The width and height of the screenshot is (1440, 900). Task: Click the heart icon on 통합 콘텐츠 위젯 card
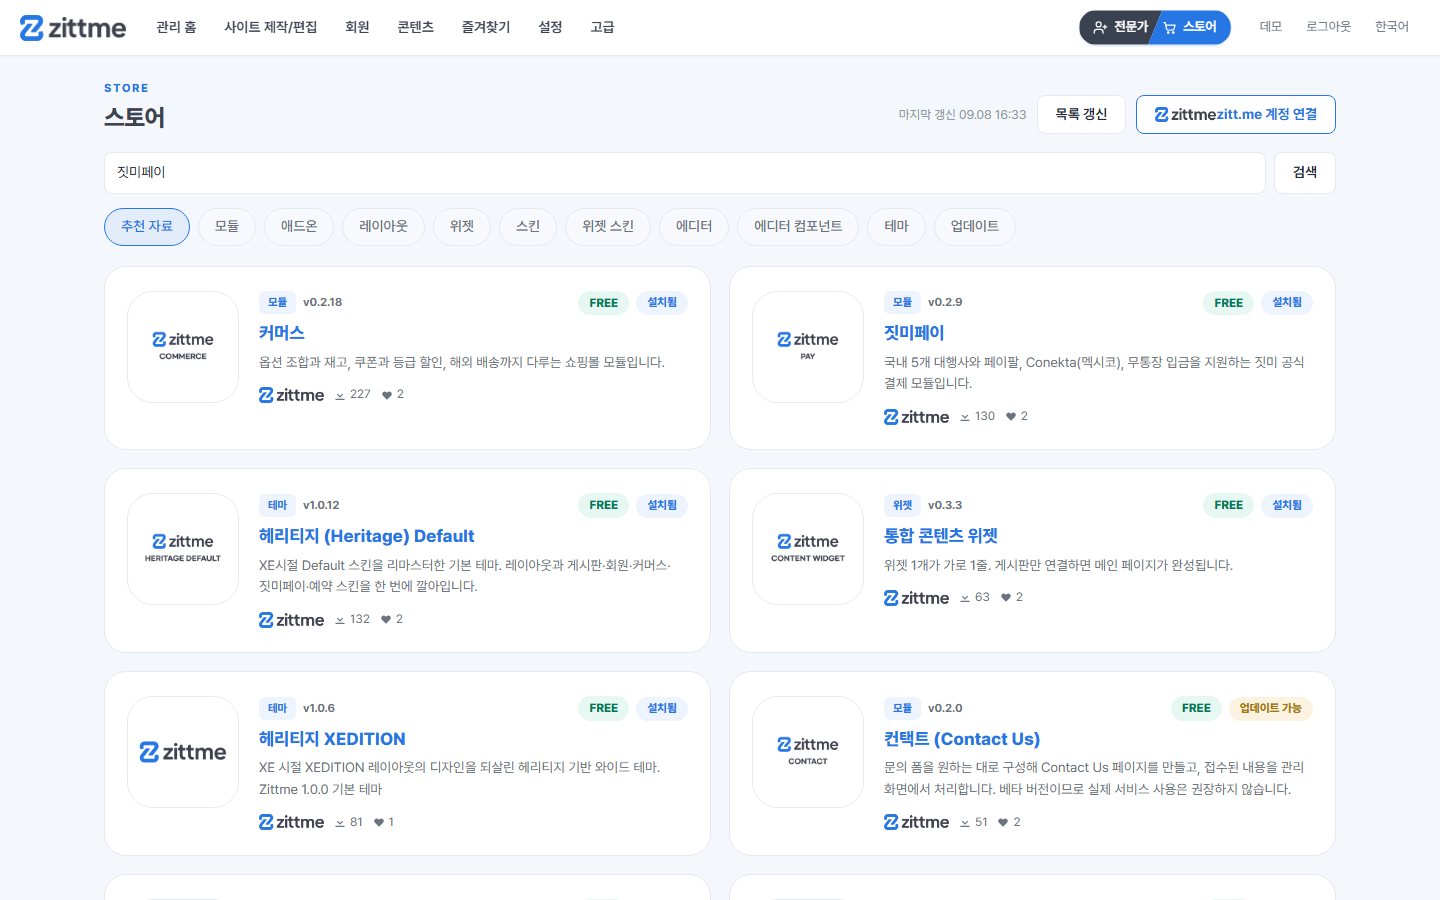click(x=1006, y=598)
